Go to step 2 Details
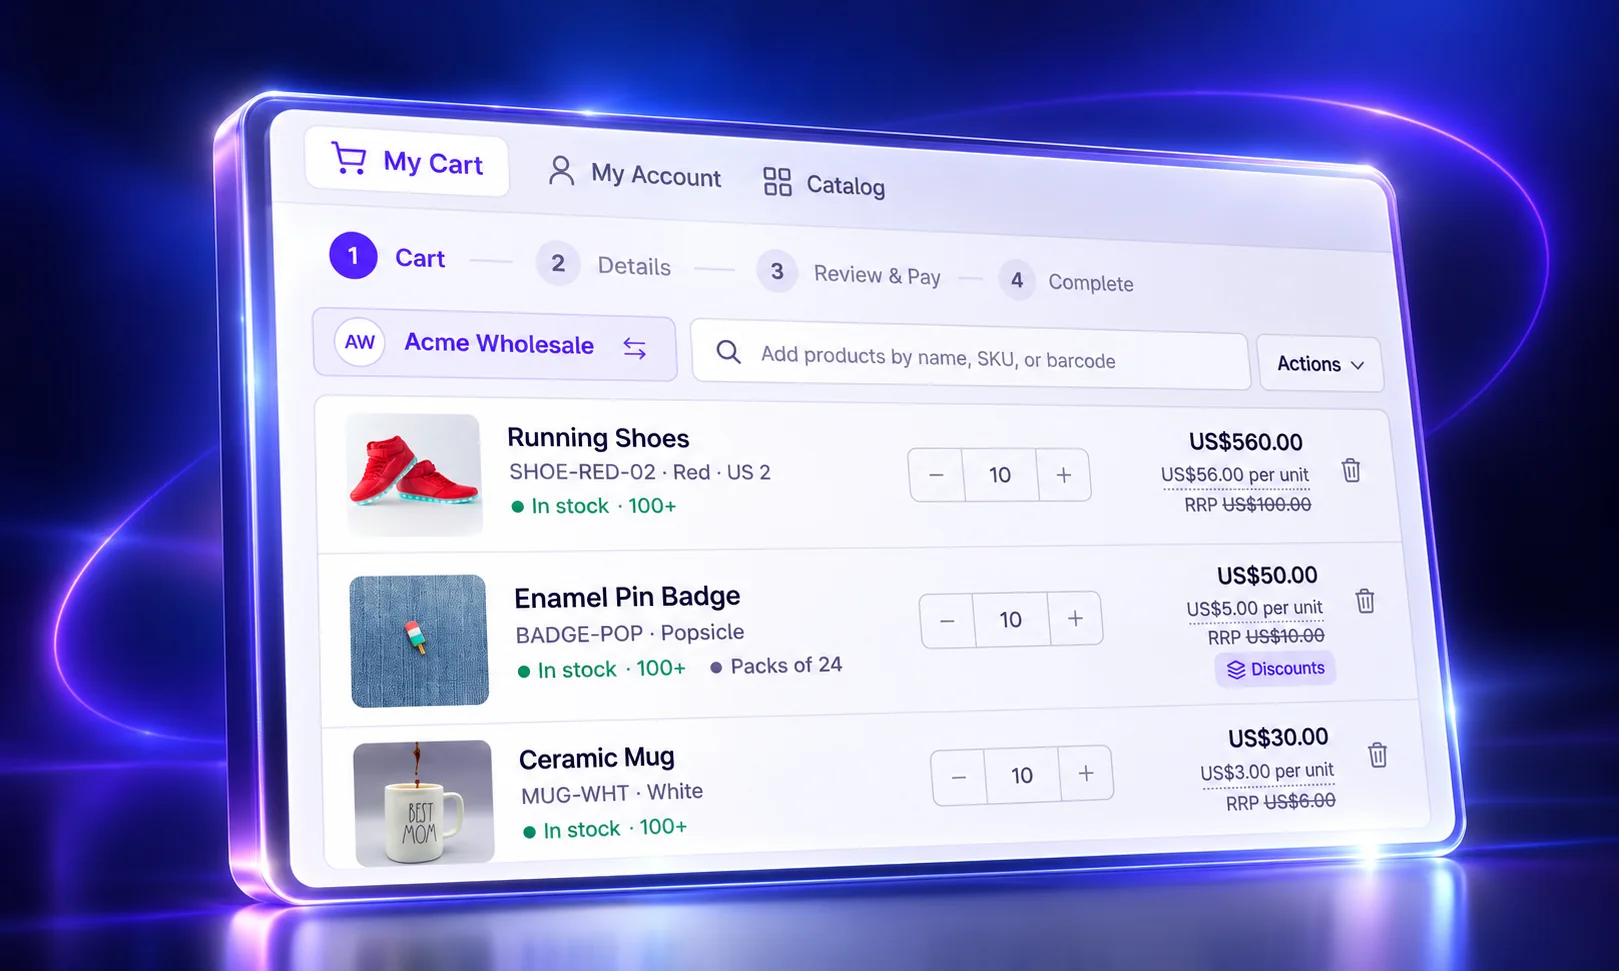This screenshot has height=971, width=1619. tap(603, 264)
